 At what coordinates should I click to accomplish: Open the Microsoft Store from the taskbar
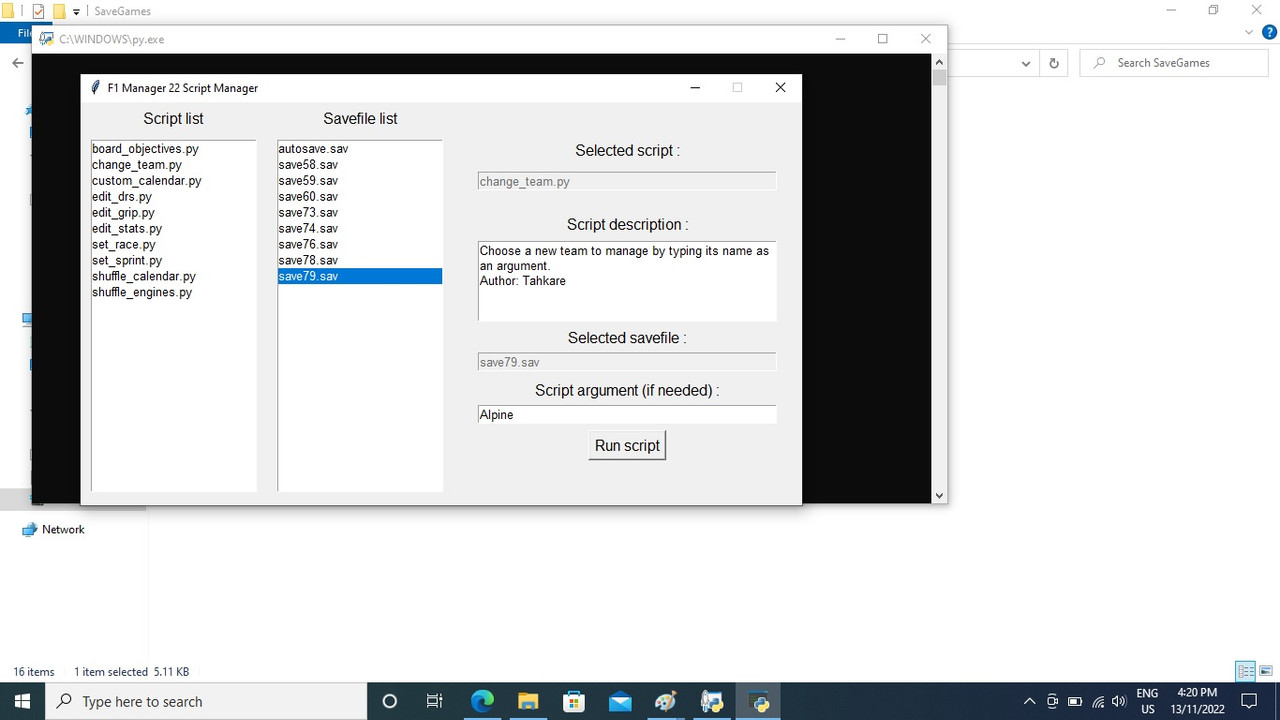point(573,701)
